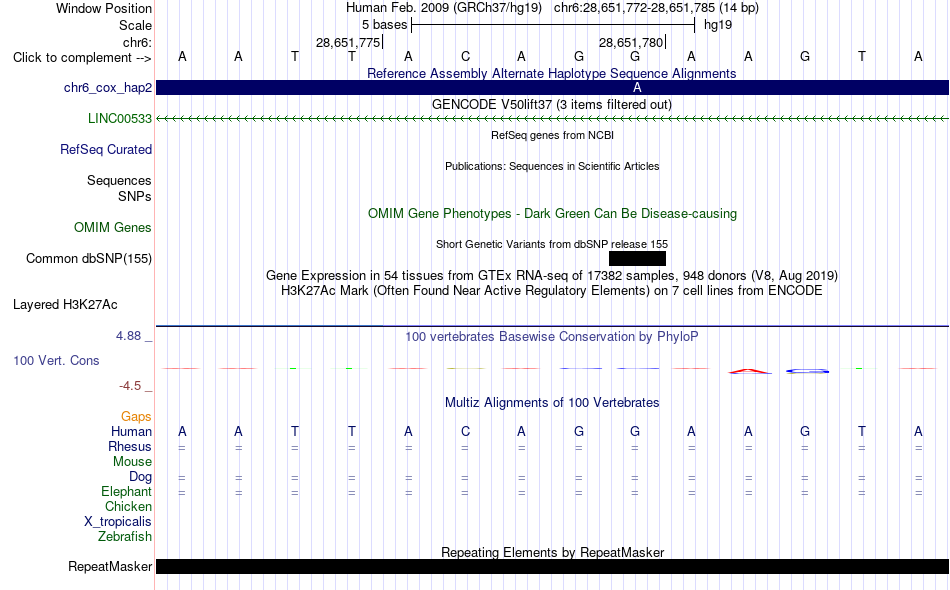Click the RepeatMasker track label
The image size is (950, 590).
(x=110, y=567)
